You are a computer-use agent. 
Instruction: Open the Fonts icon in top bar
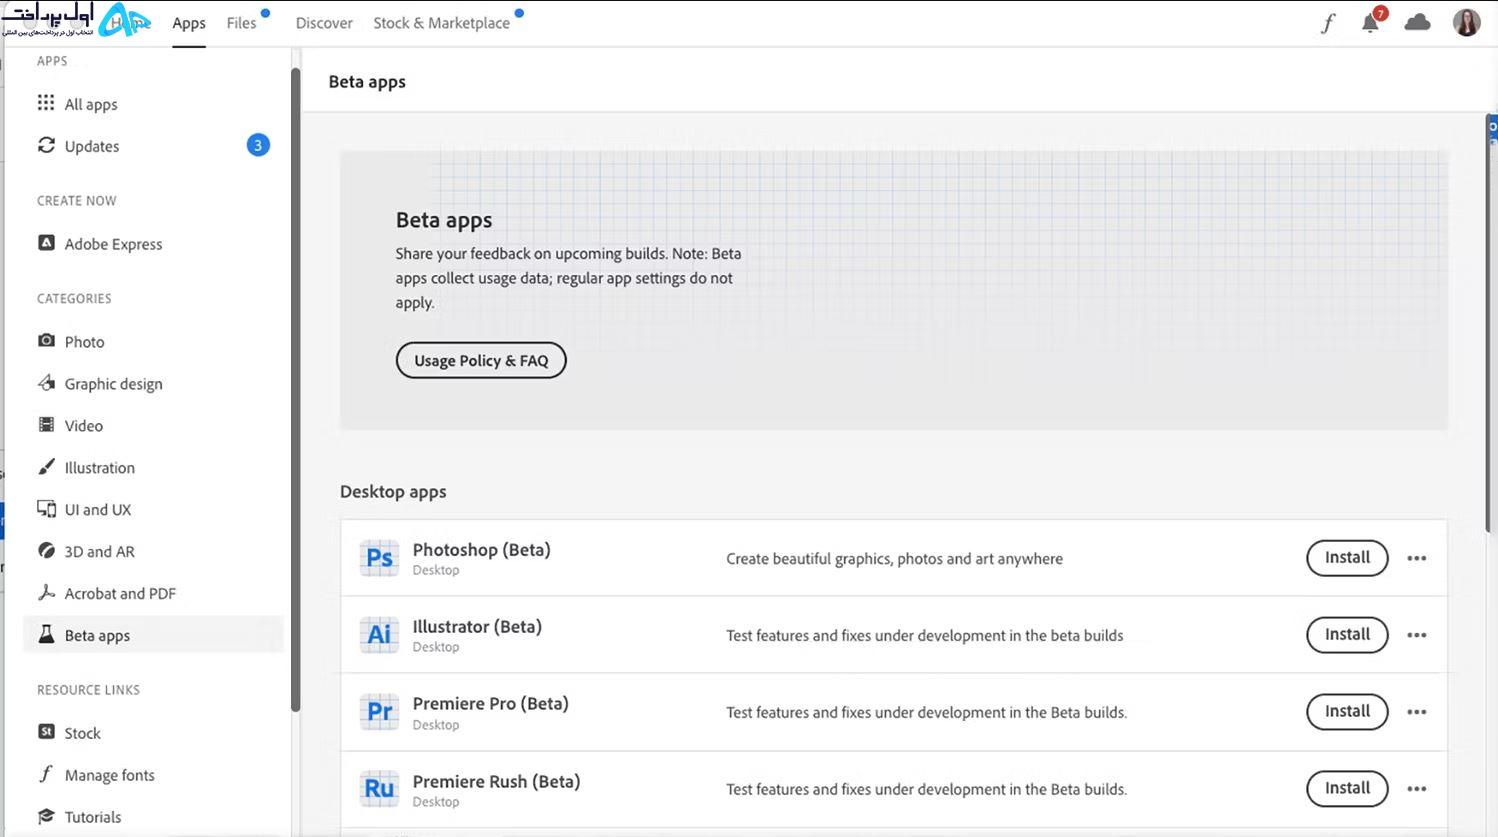[1328, 23]
